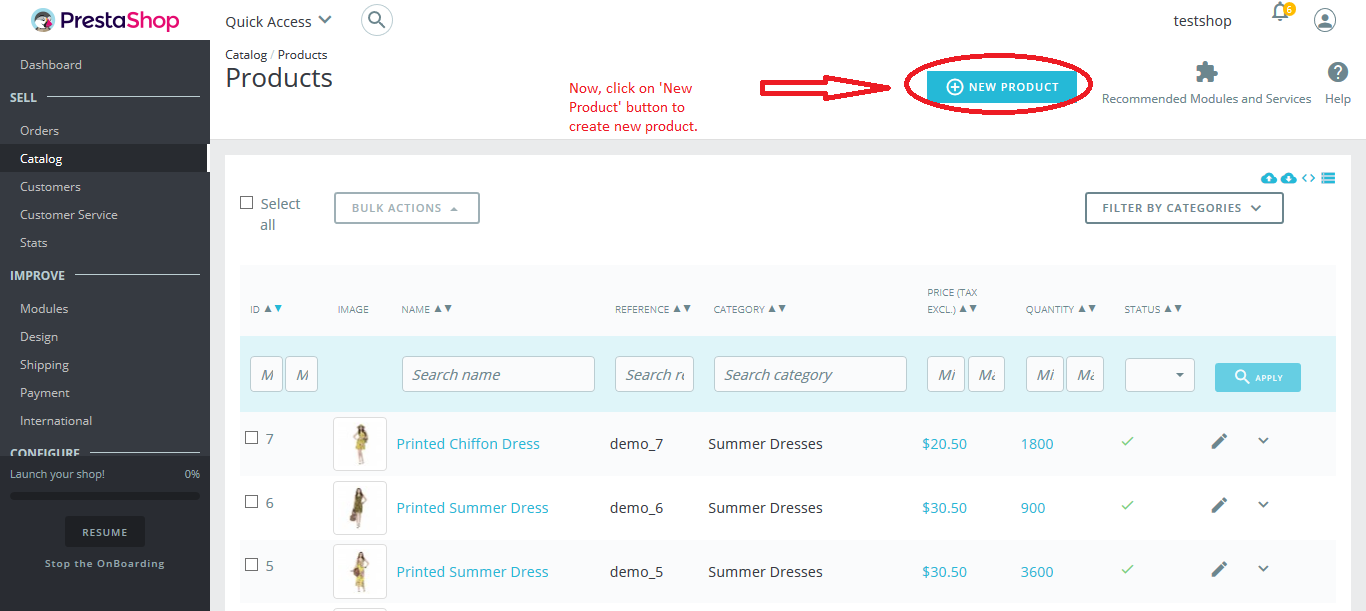The image size is (1366, 611).
Task: Click the show SQL query code icon
Action: point(1309,178)
